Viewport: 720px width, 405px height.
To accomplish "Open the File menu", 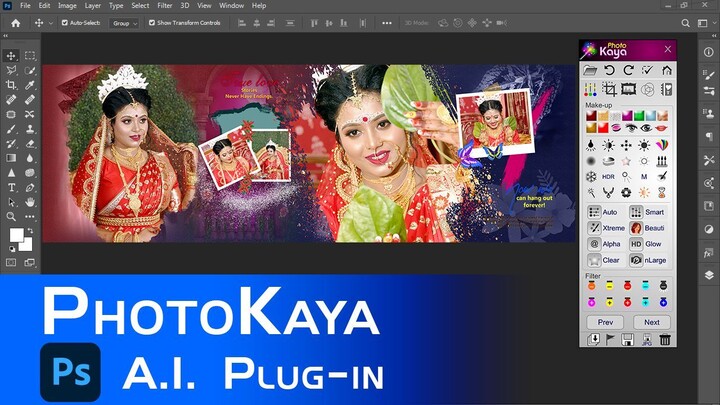I will (x=25, y=6).
